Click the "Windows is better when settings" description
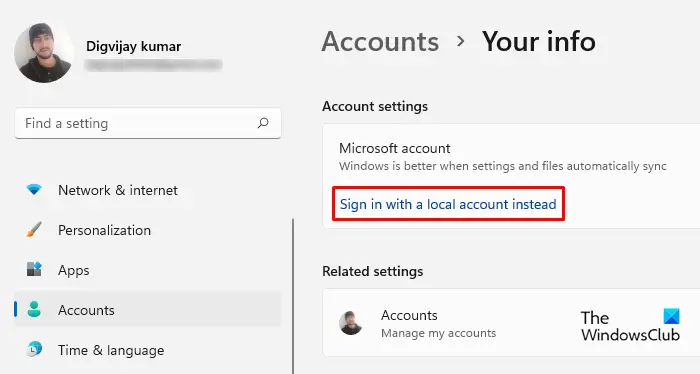The width and height of the screenshot is (700, 374). pos(503,166)
